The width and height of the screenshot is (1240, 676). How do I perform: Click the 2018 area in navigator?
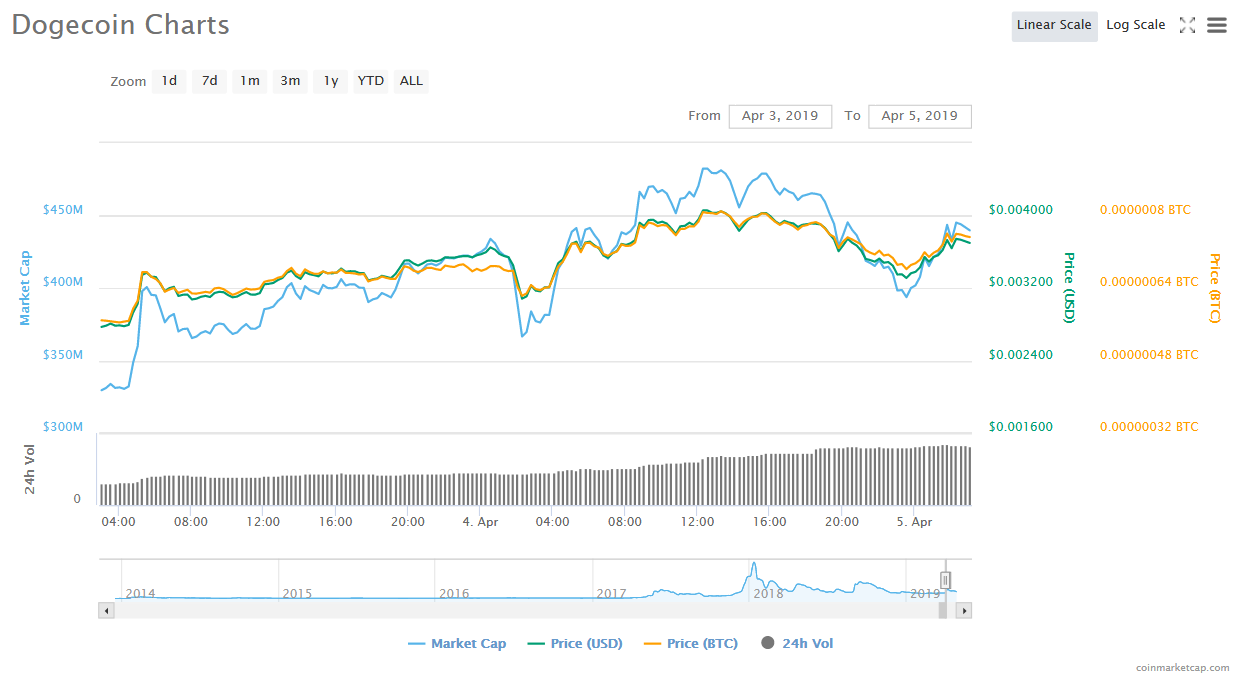(768, 594)
